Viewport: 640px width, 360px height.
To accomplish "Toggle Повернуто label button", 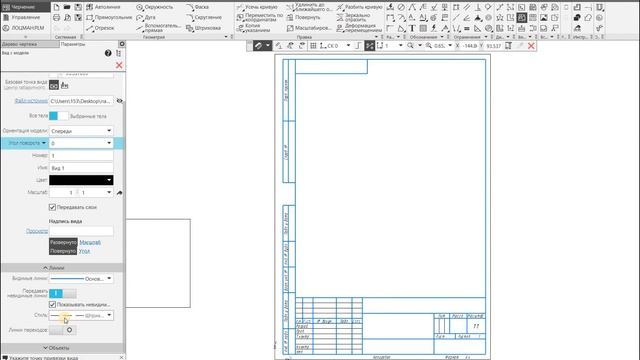I will (x=63, y=251).
